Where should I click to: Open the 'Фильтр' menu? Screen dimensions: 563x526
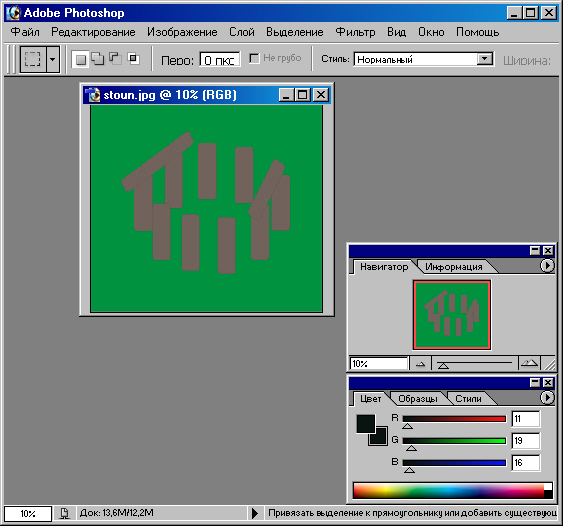pyautogui.click(x=355, y=32)
